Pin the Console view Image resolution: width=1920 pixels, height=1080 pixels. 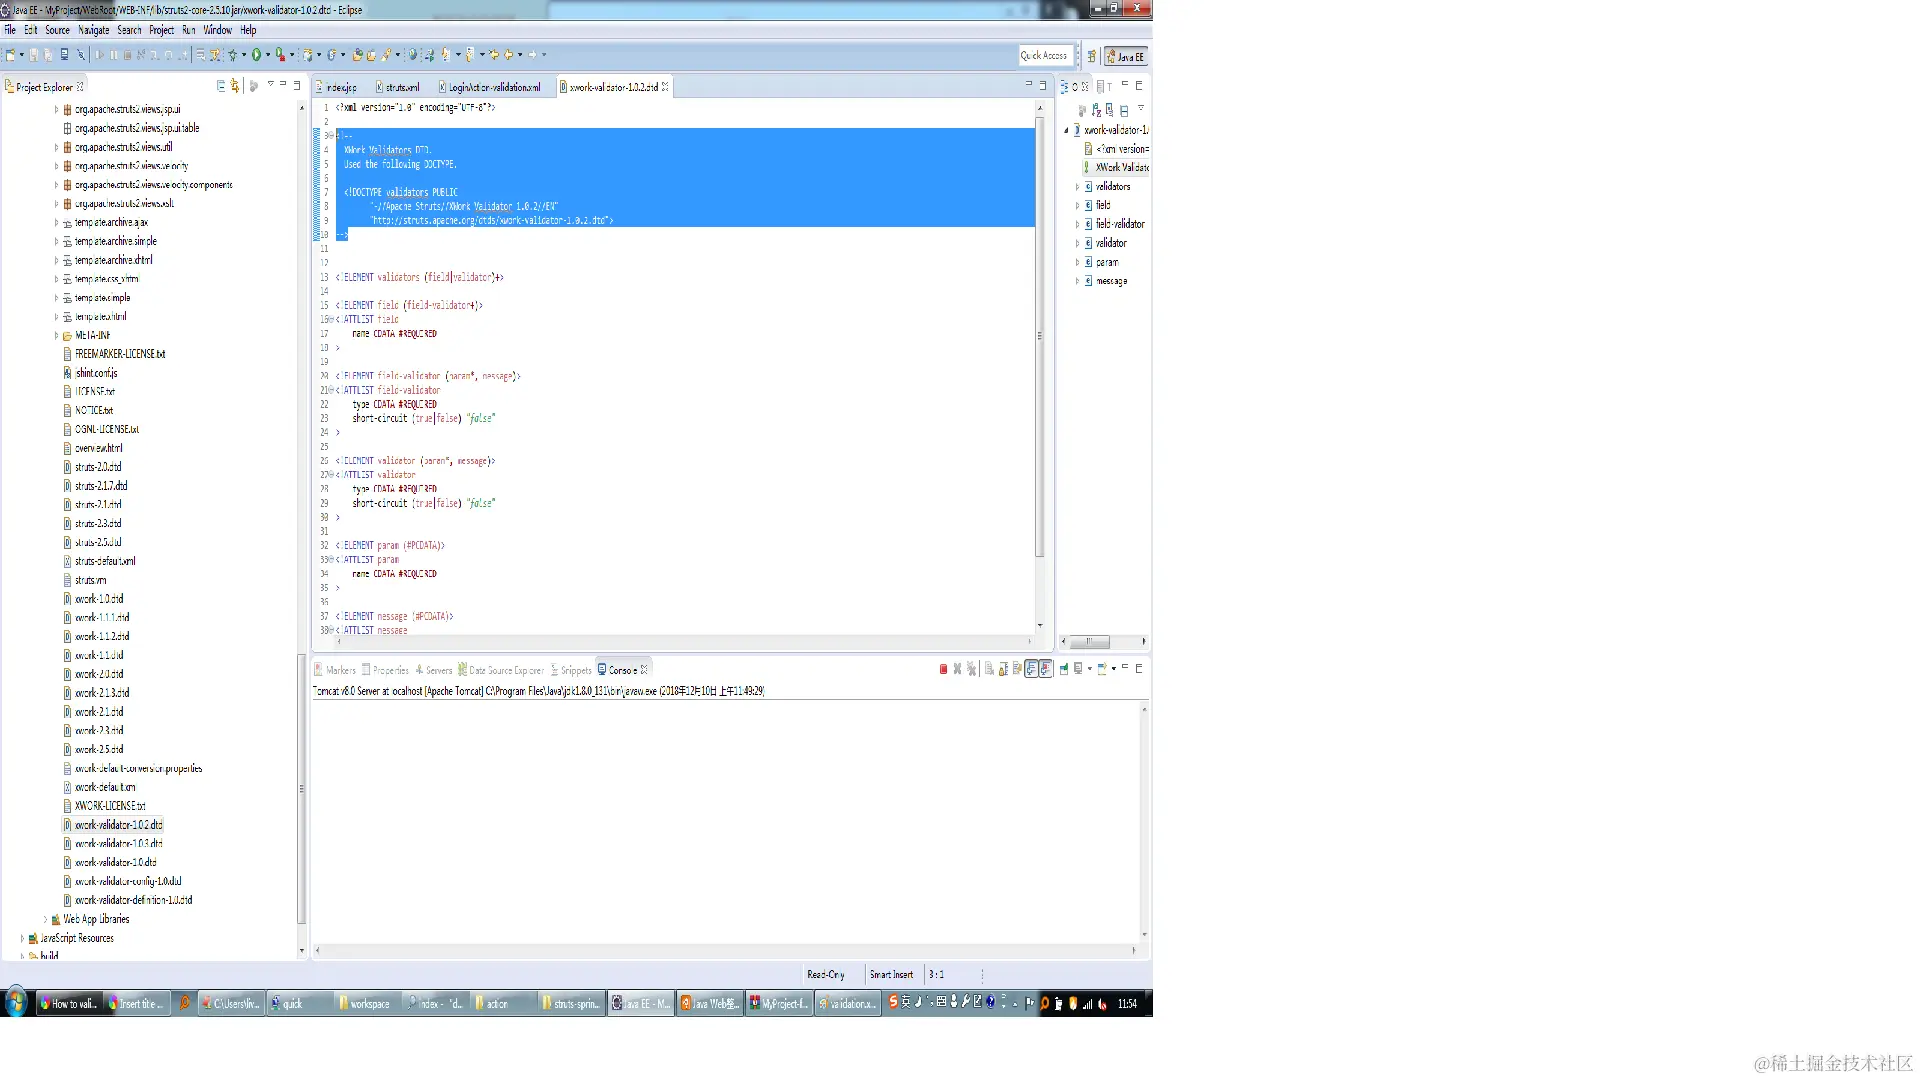(x=1064, y=669)
